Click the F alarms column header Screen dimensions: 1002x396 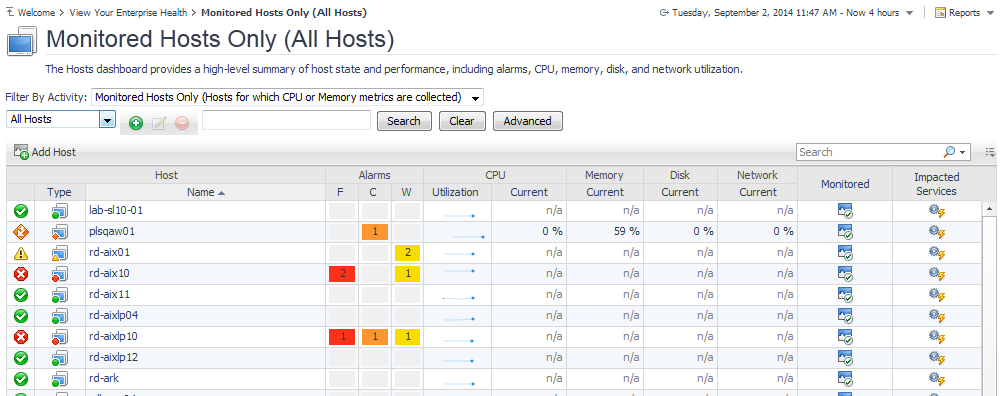coord(342,192)
